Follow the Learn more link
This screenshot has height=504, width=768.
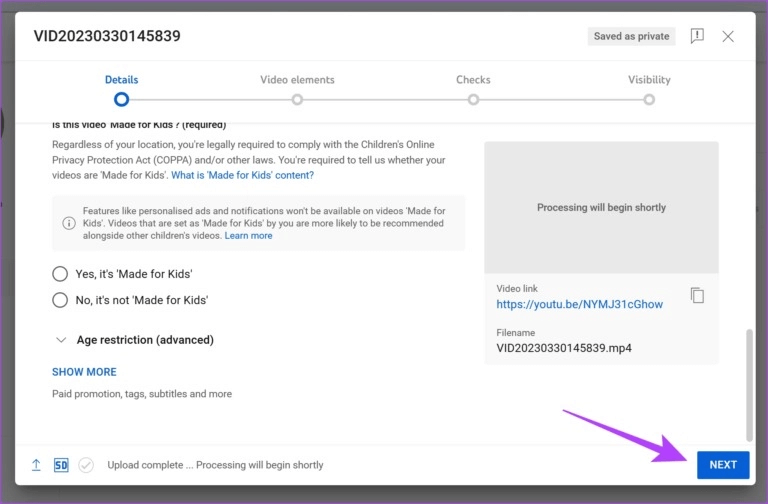(248, 236)
